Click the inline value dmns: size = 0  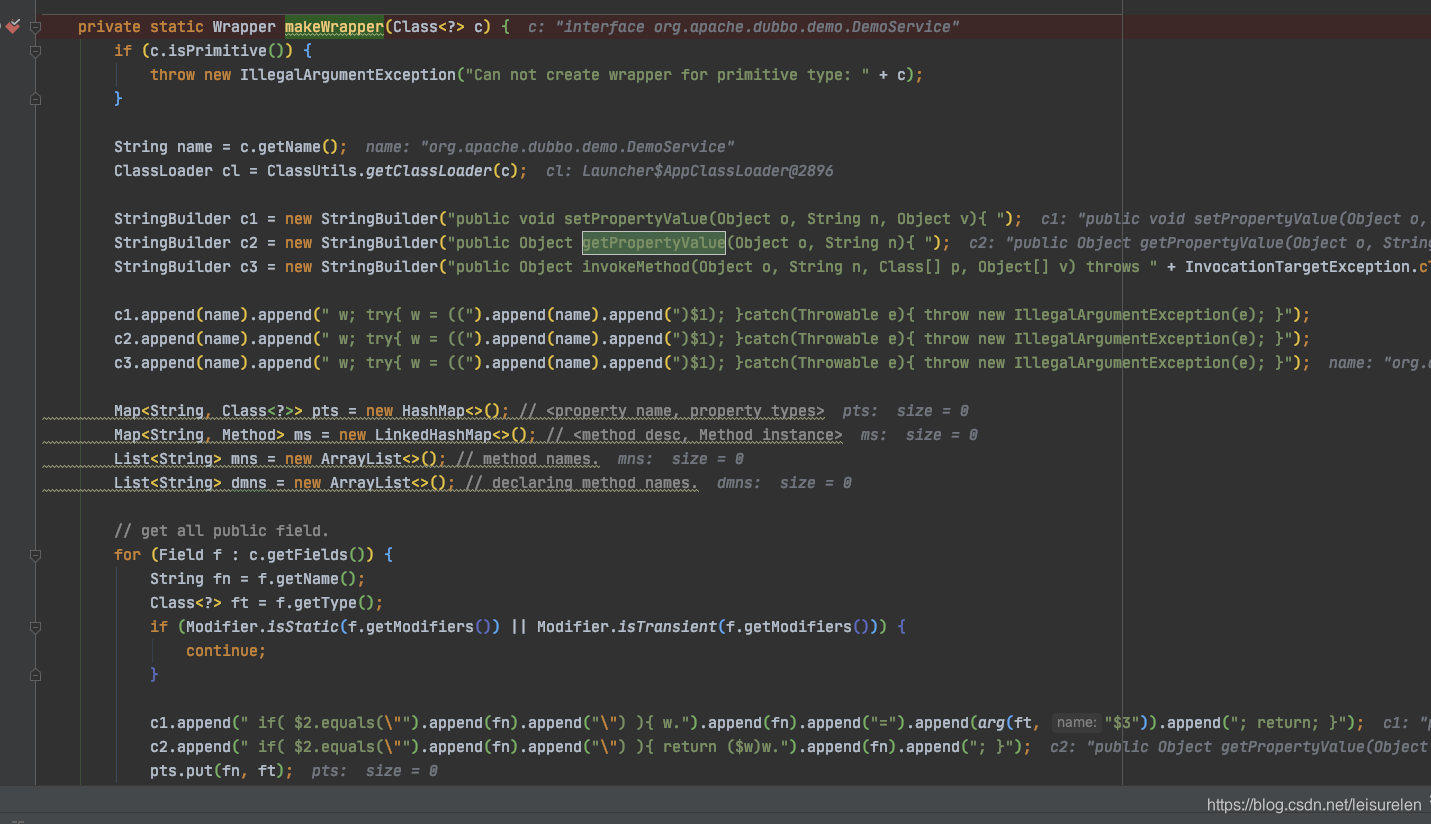point(784,483)
